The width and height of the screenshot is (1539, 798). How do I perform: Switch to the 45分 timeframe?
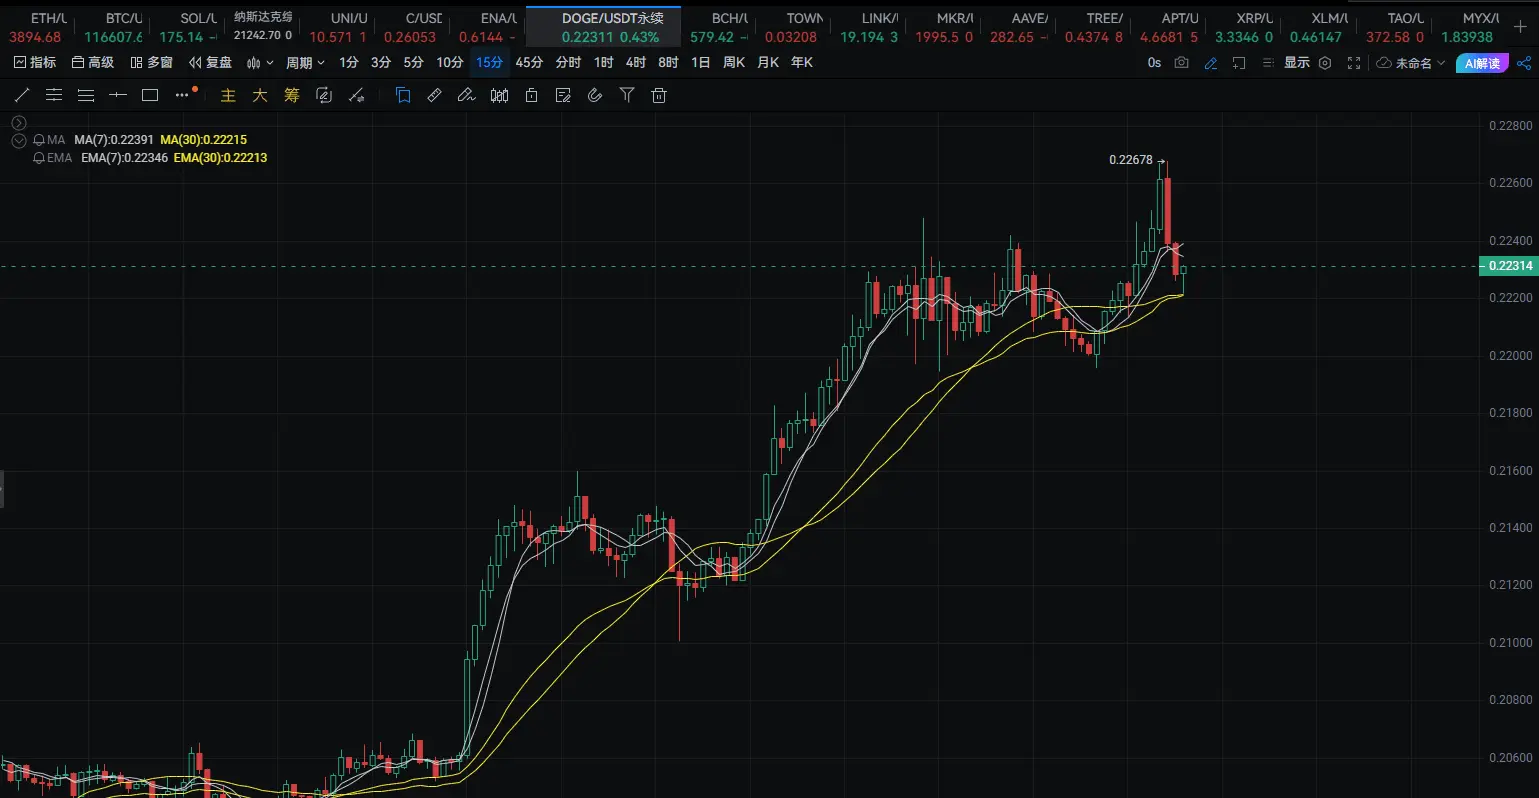pos(529,62)
